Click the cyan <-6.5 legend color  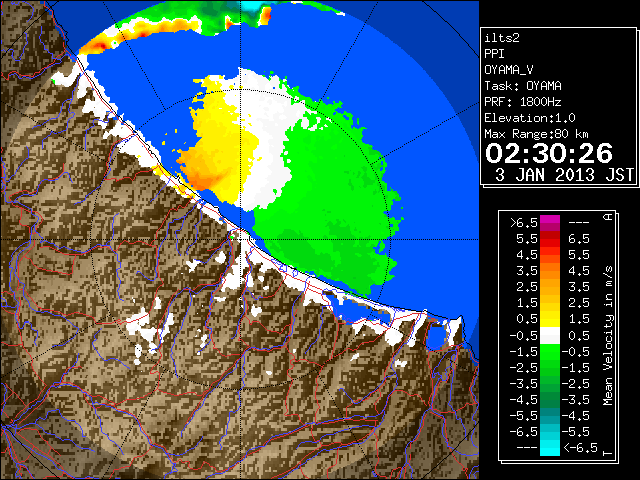click(550, 448)
